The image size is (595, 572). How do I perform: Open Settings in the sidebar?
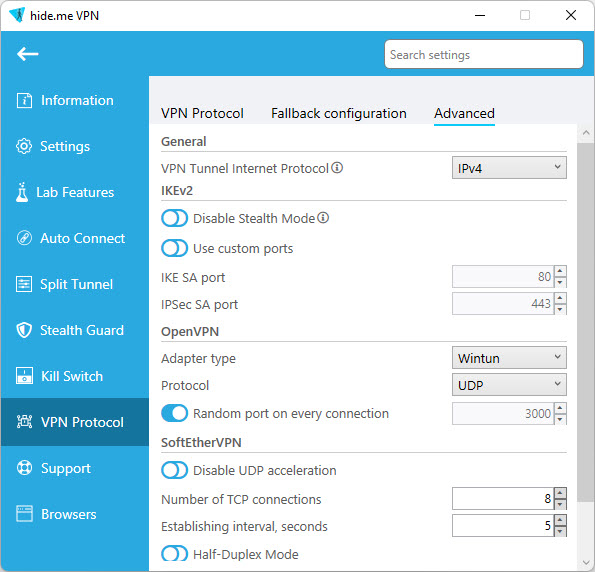coord(75,147)
